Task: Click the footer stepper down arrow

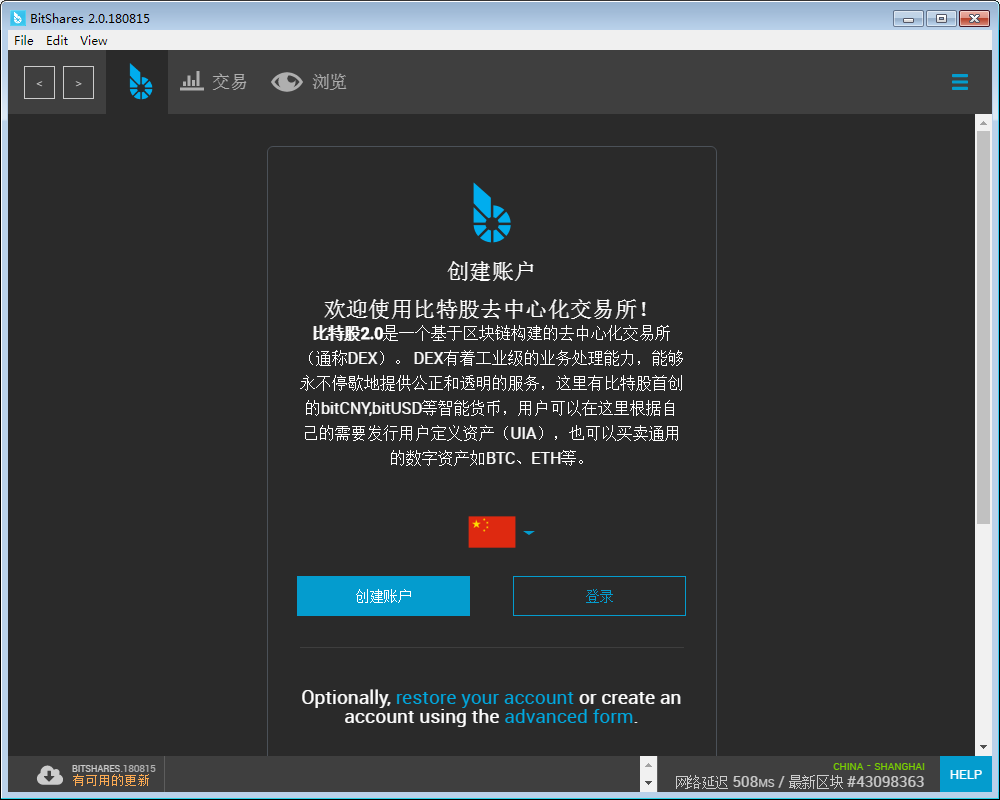Action: point(648,783)
